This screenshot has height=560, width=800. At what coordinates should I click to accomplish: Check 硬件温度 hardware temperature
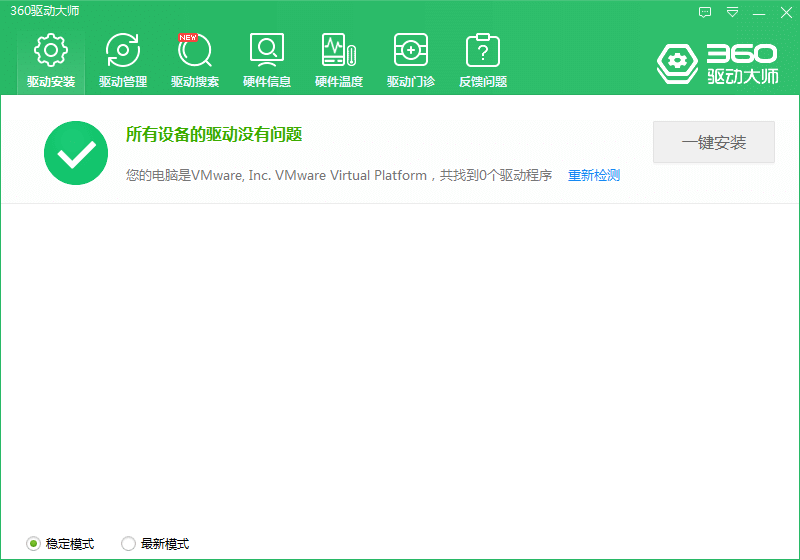(339, 61)
